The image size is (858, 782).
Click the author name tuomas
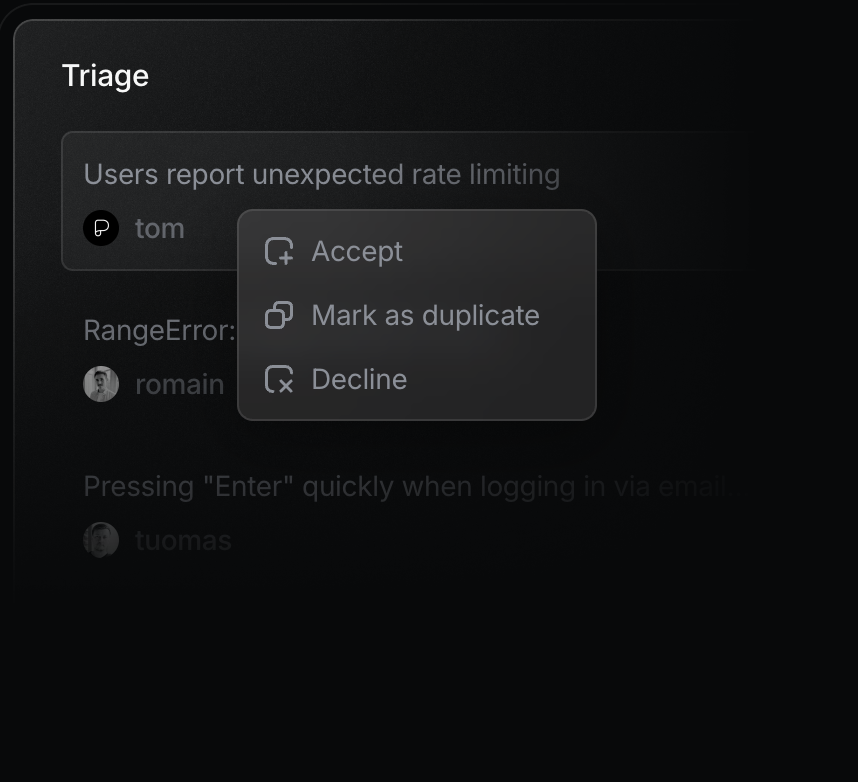pos(183,540)
